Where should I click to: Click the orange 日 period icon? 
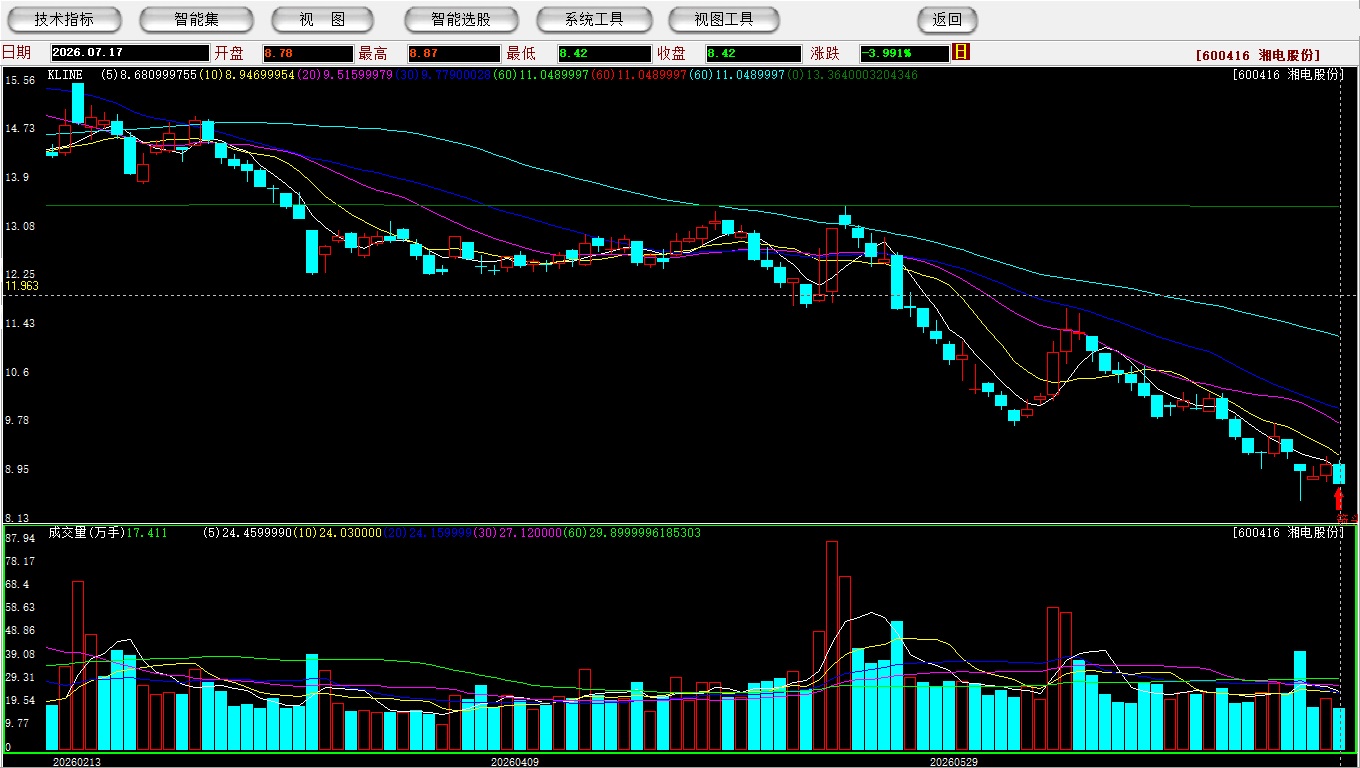click(961, 52)
